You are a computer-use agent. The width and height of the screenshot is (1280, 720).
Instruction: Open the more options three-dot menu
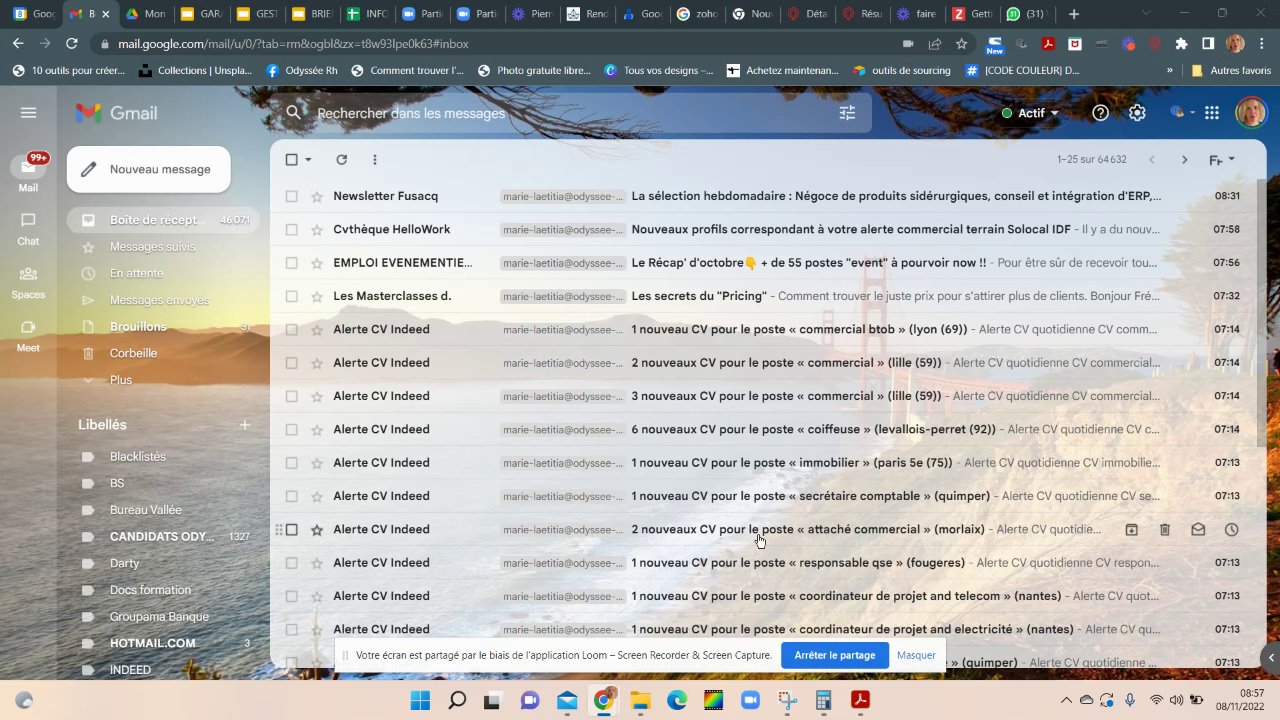pos(375,160)
